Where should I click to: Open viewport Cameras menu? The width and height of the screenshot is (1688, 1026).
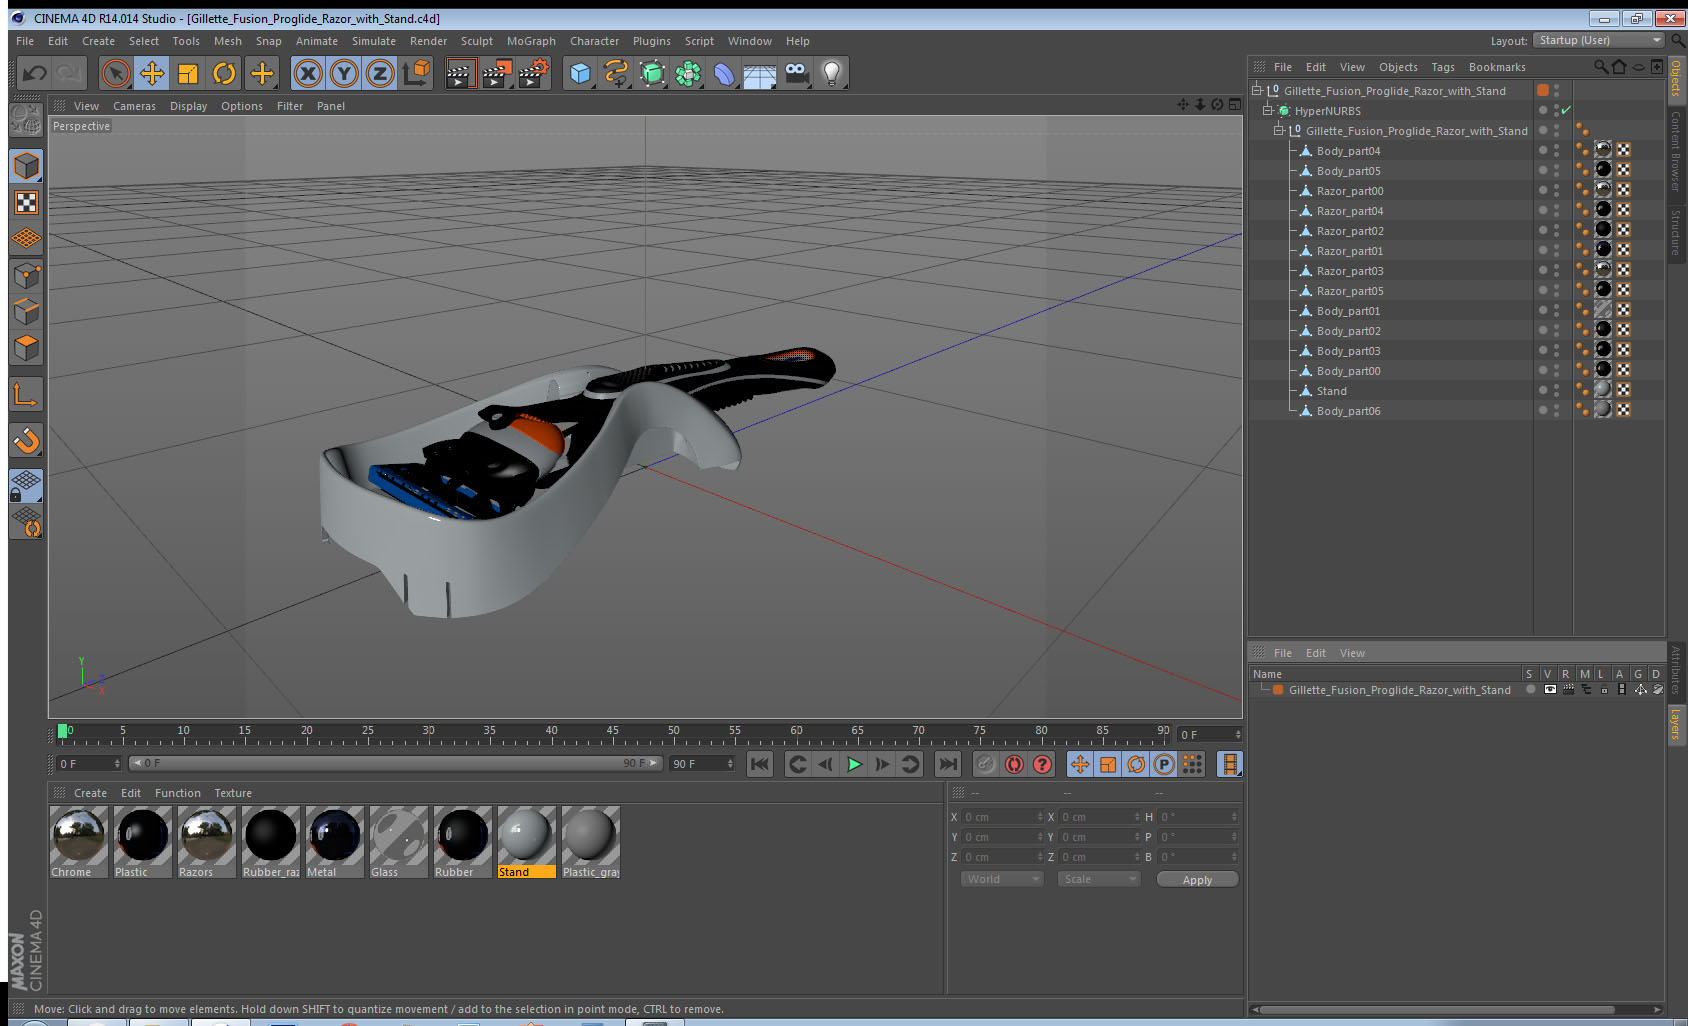coord(134,106)
